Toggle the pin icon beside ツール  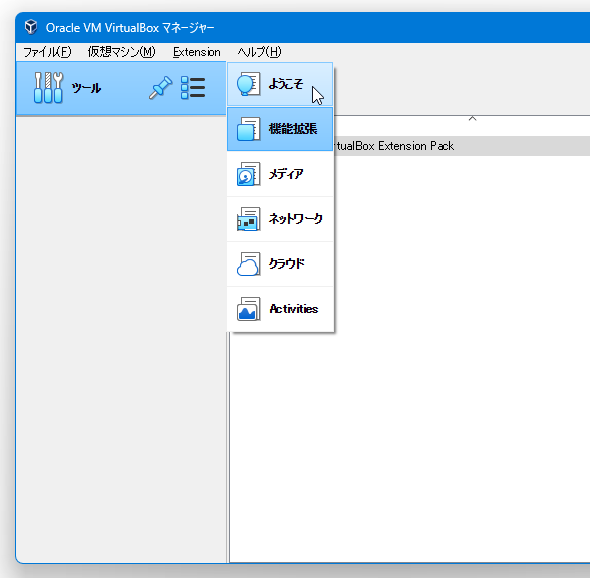click(160, 88)
